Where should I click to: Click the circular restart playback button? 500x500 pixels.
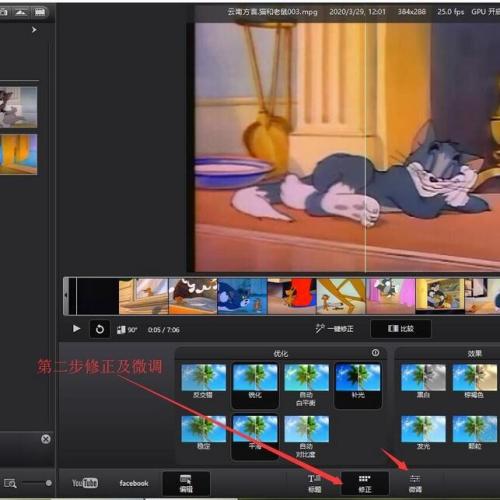(x=100, y=329)
